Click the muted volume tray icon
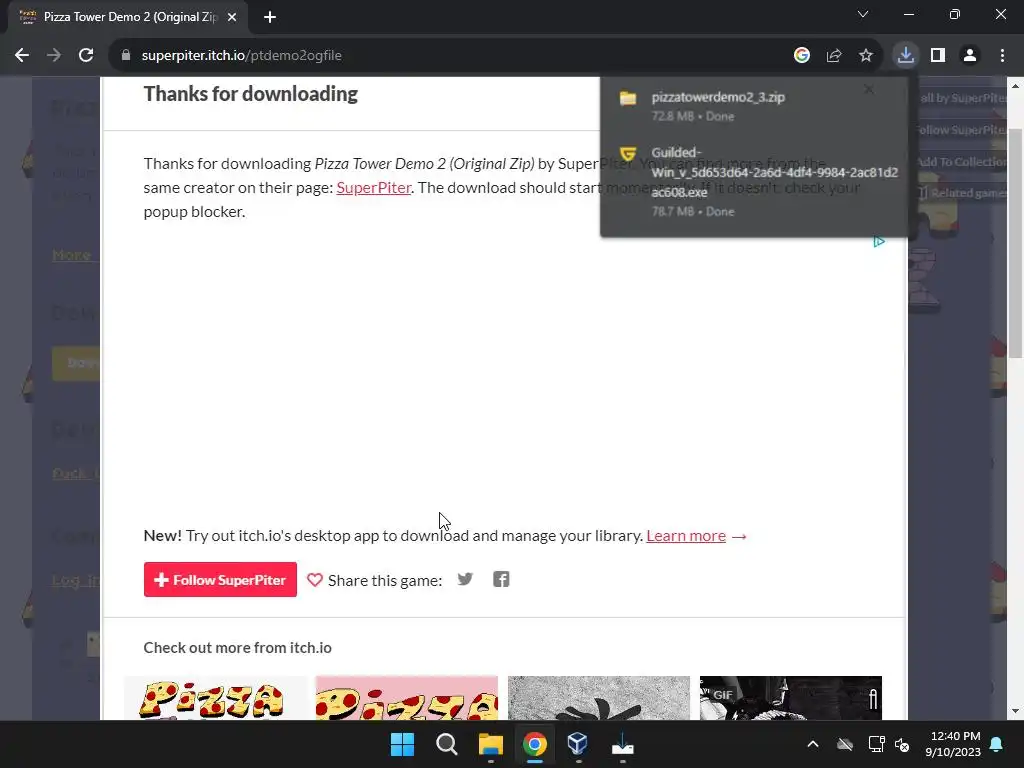Image resolution: width=1024 pixels, height=768 pixels. [x=902, y=744]
